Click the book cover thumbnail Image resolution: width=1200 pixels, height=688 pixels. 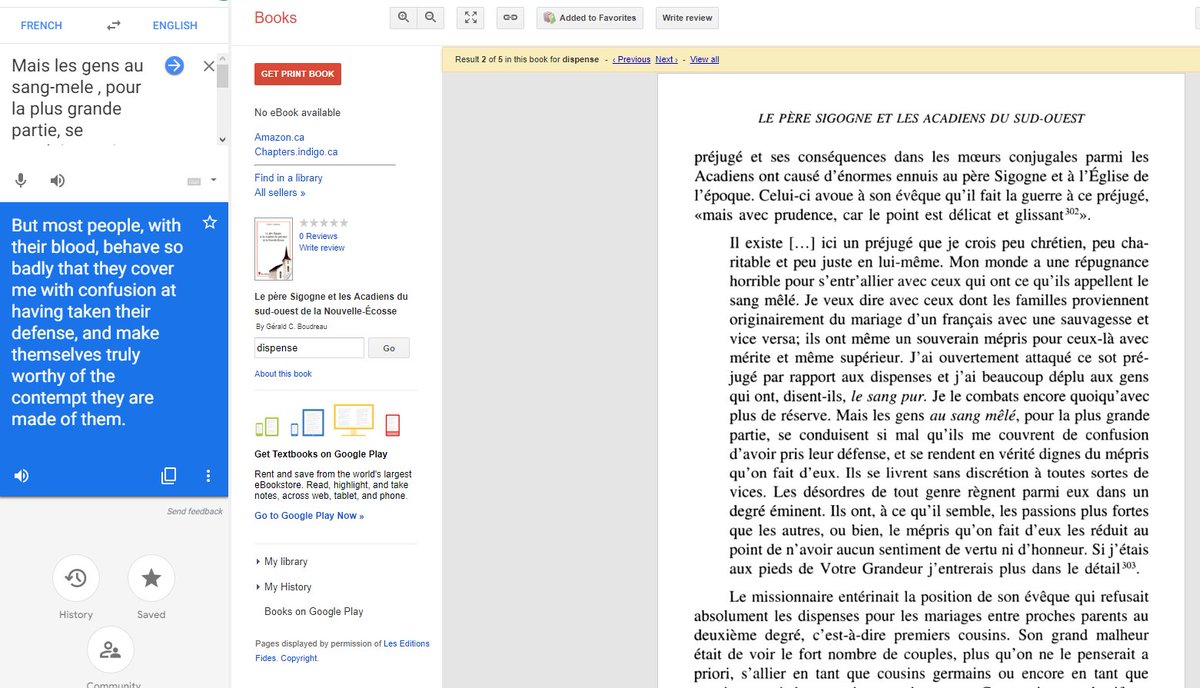[x=274, y=248]
